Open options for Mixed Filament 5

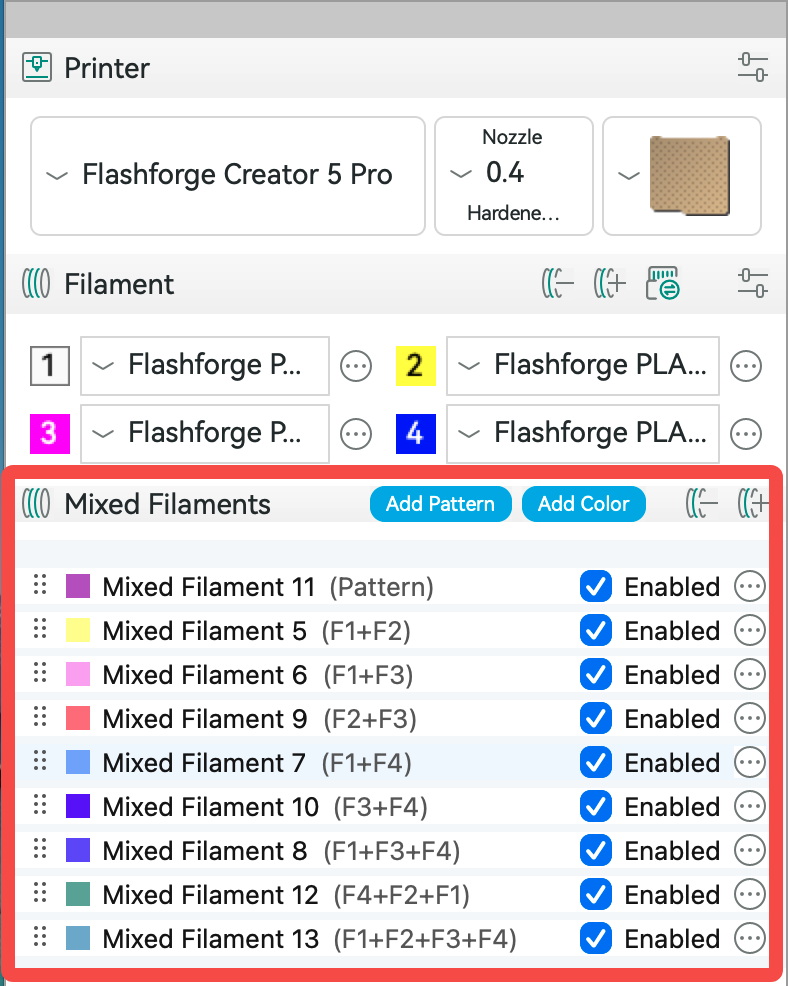pyautogui.click(x=750, y=631)
